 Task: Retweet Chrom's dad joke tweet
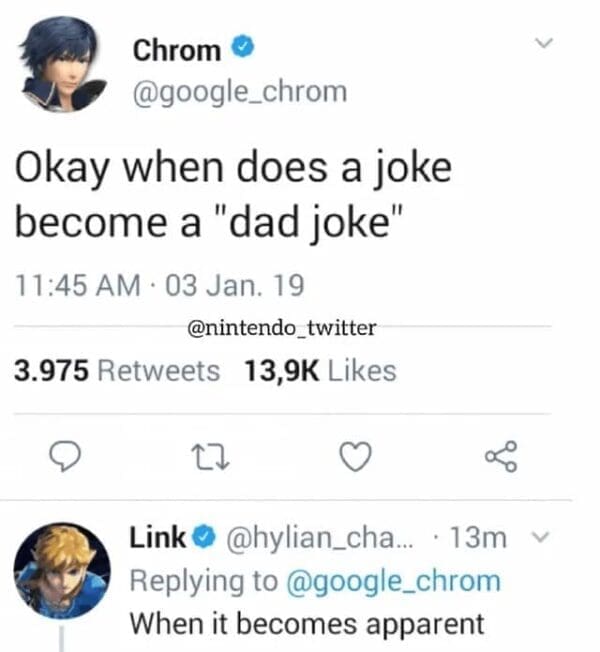point(212,457)
